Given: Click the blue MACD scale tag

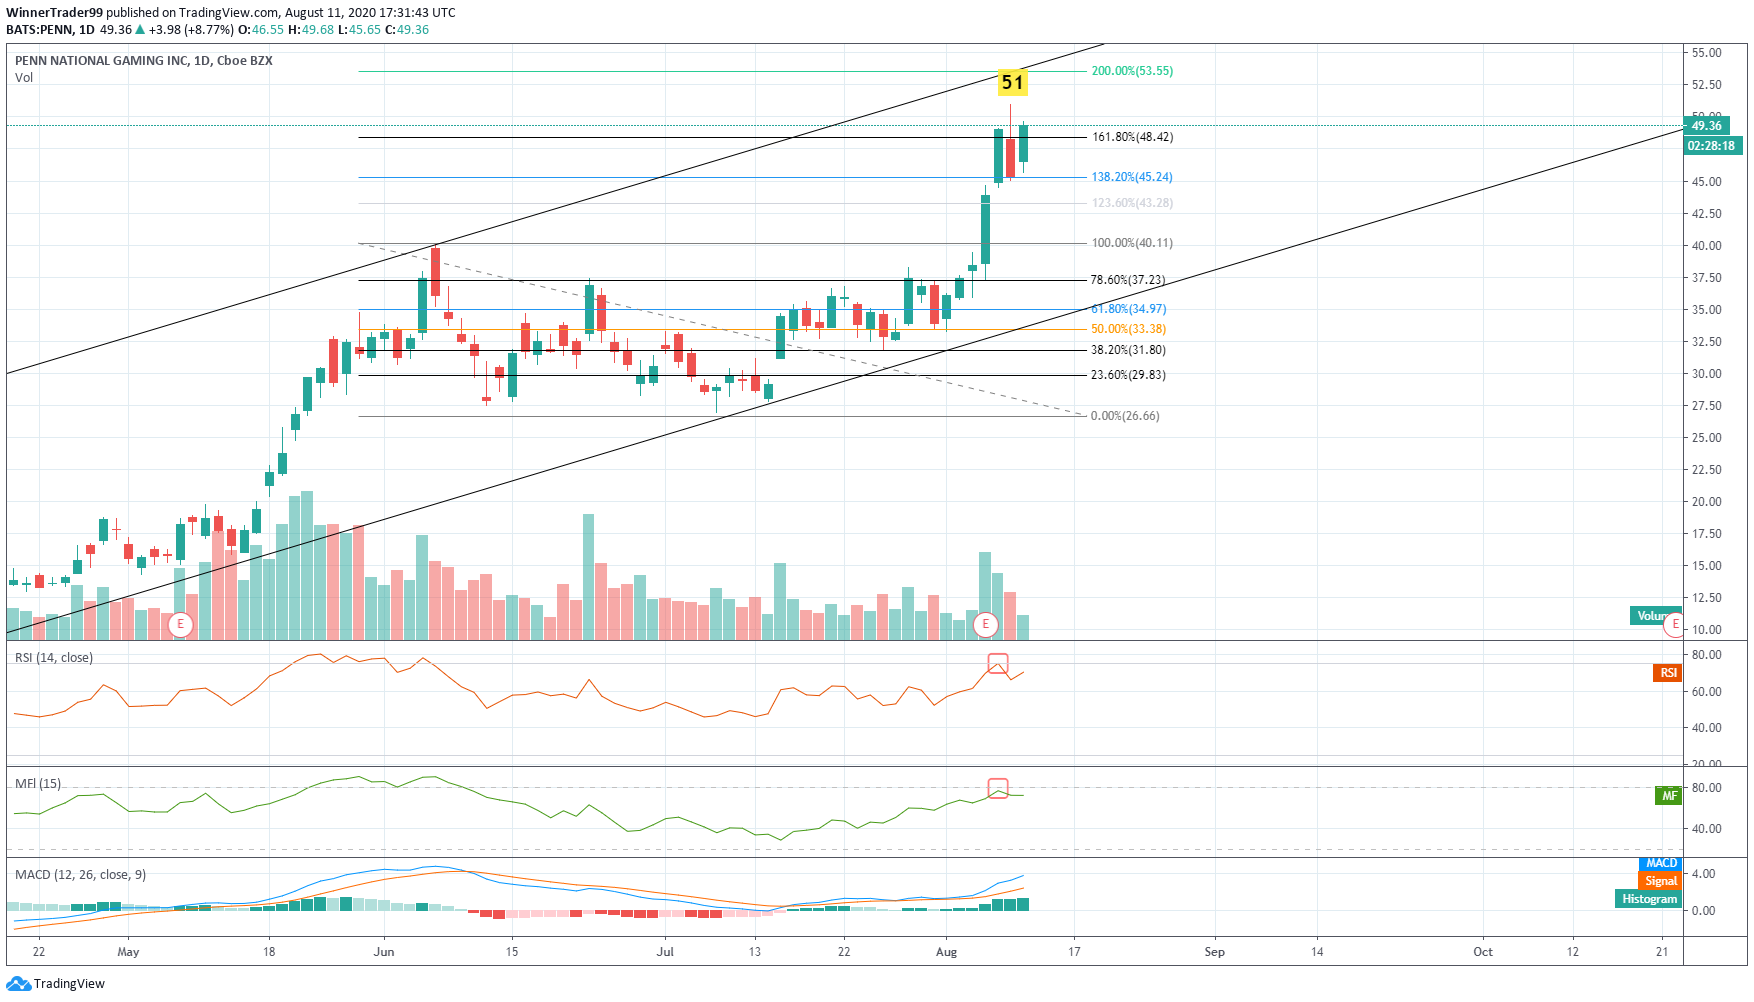Looking at the screenshot, I should pos(1661,863).
